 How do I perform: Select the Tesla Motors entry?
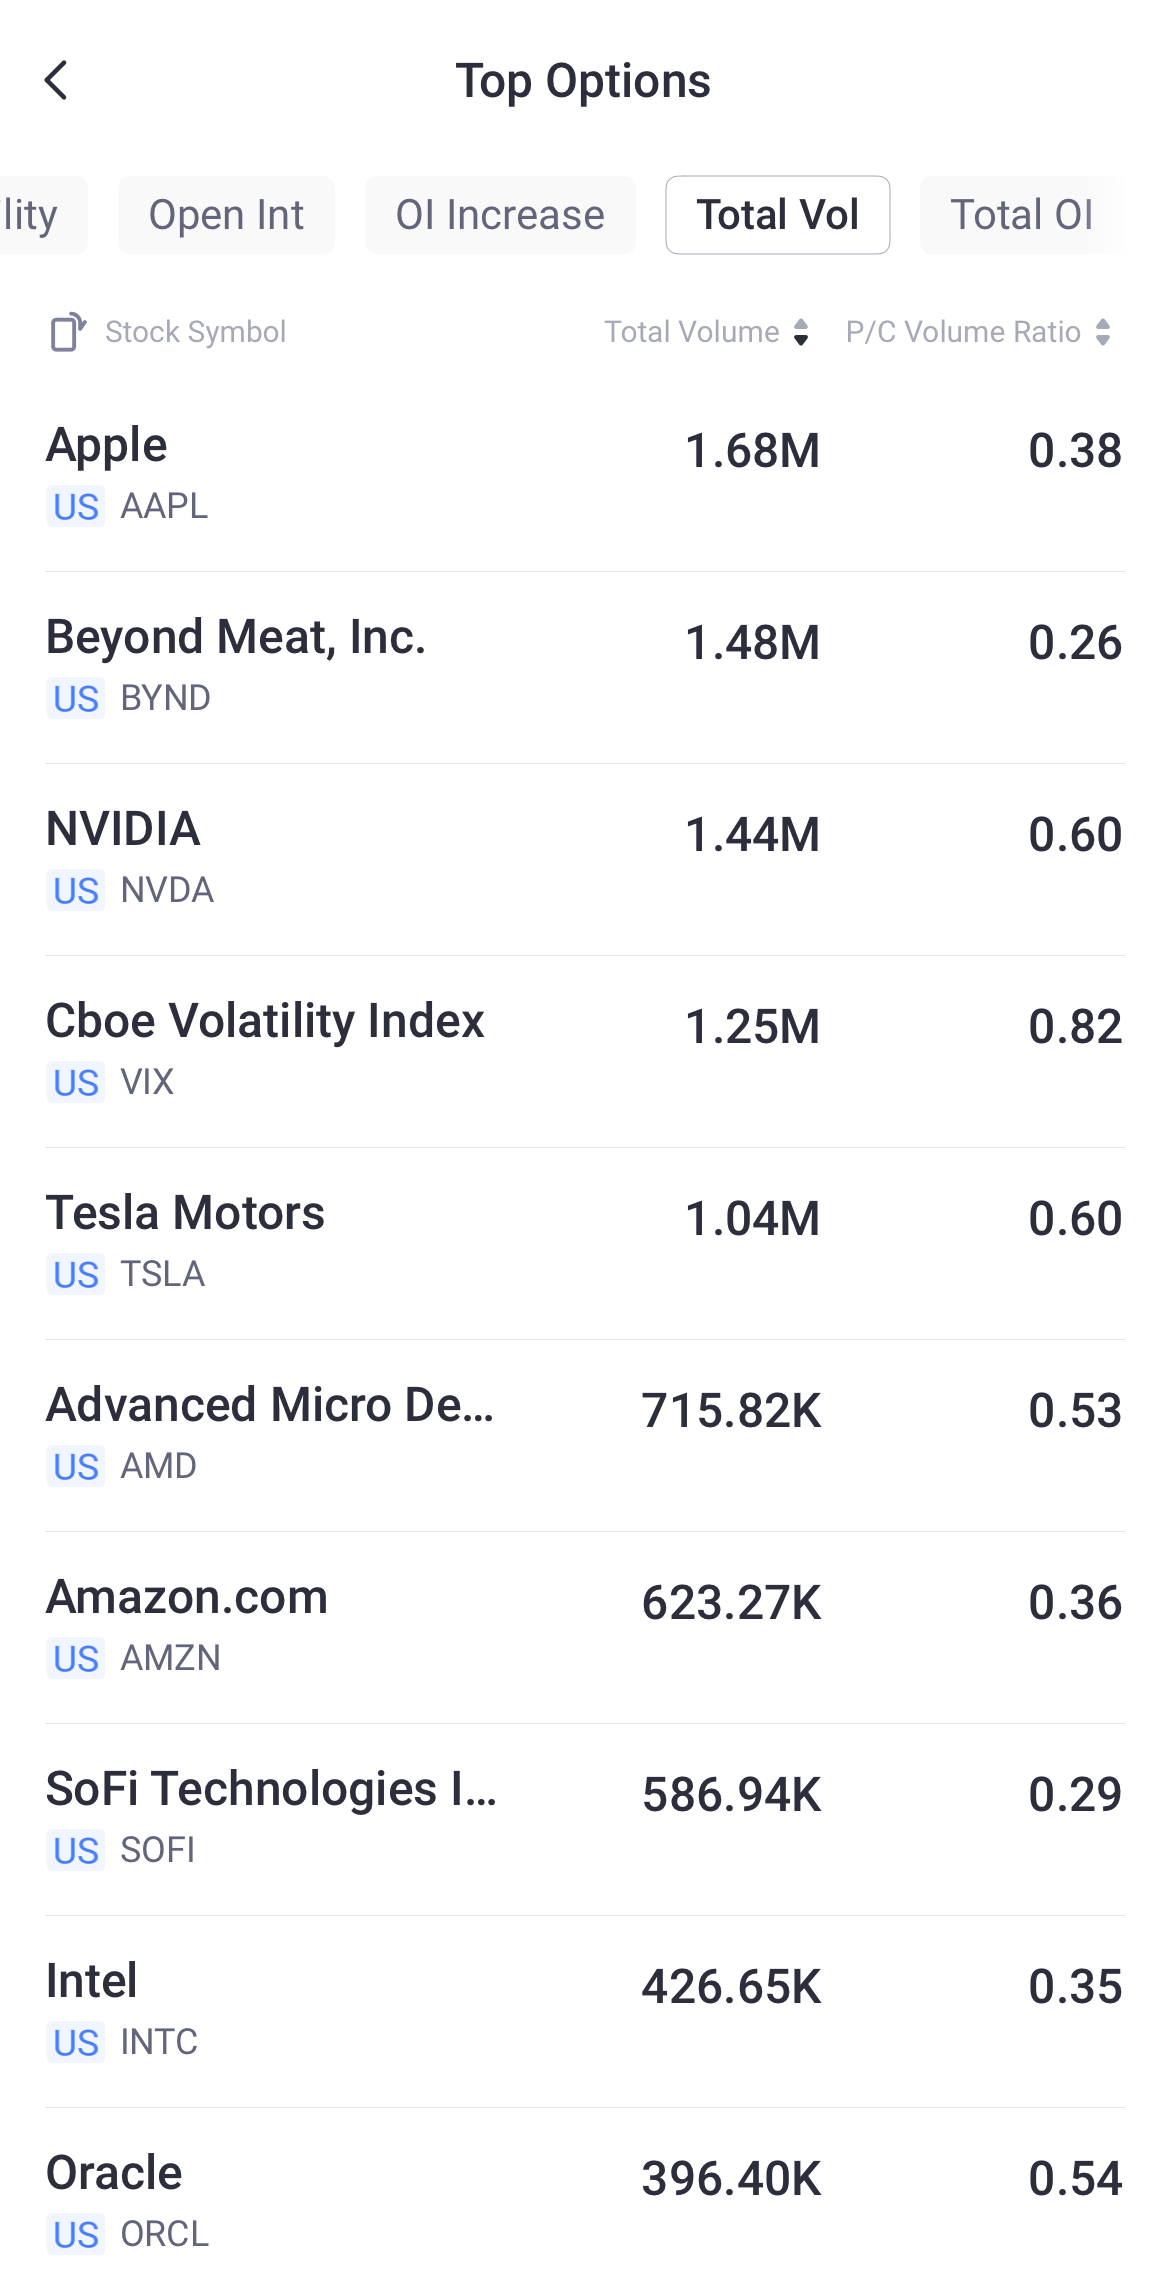pyautogui.click(x=585, y=1242)
